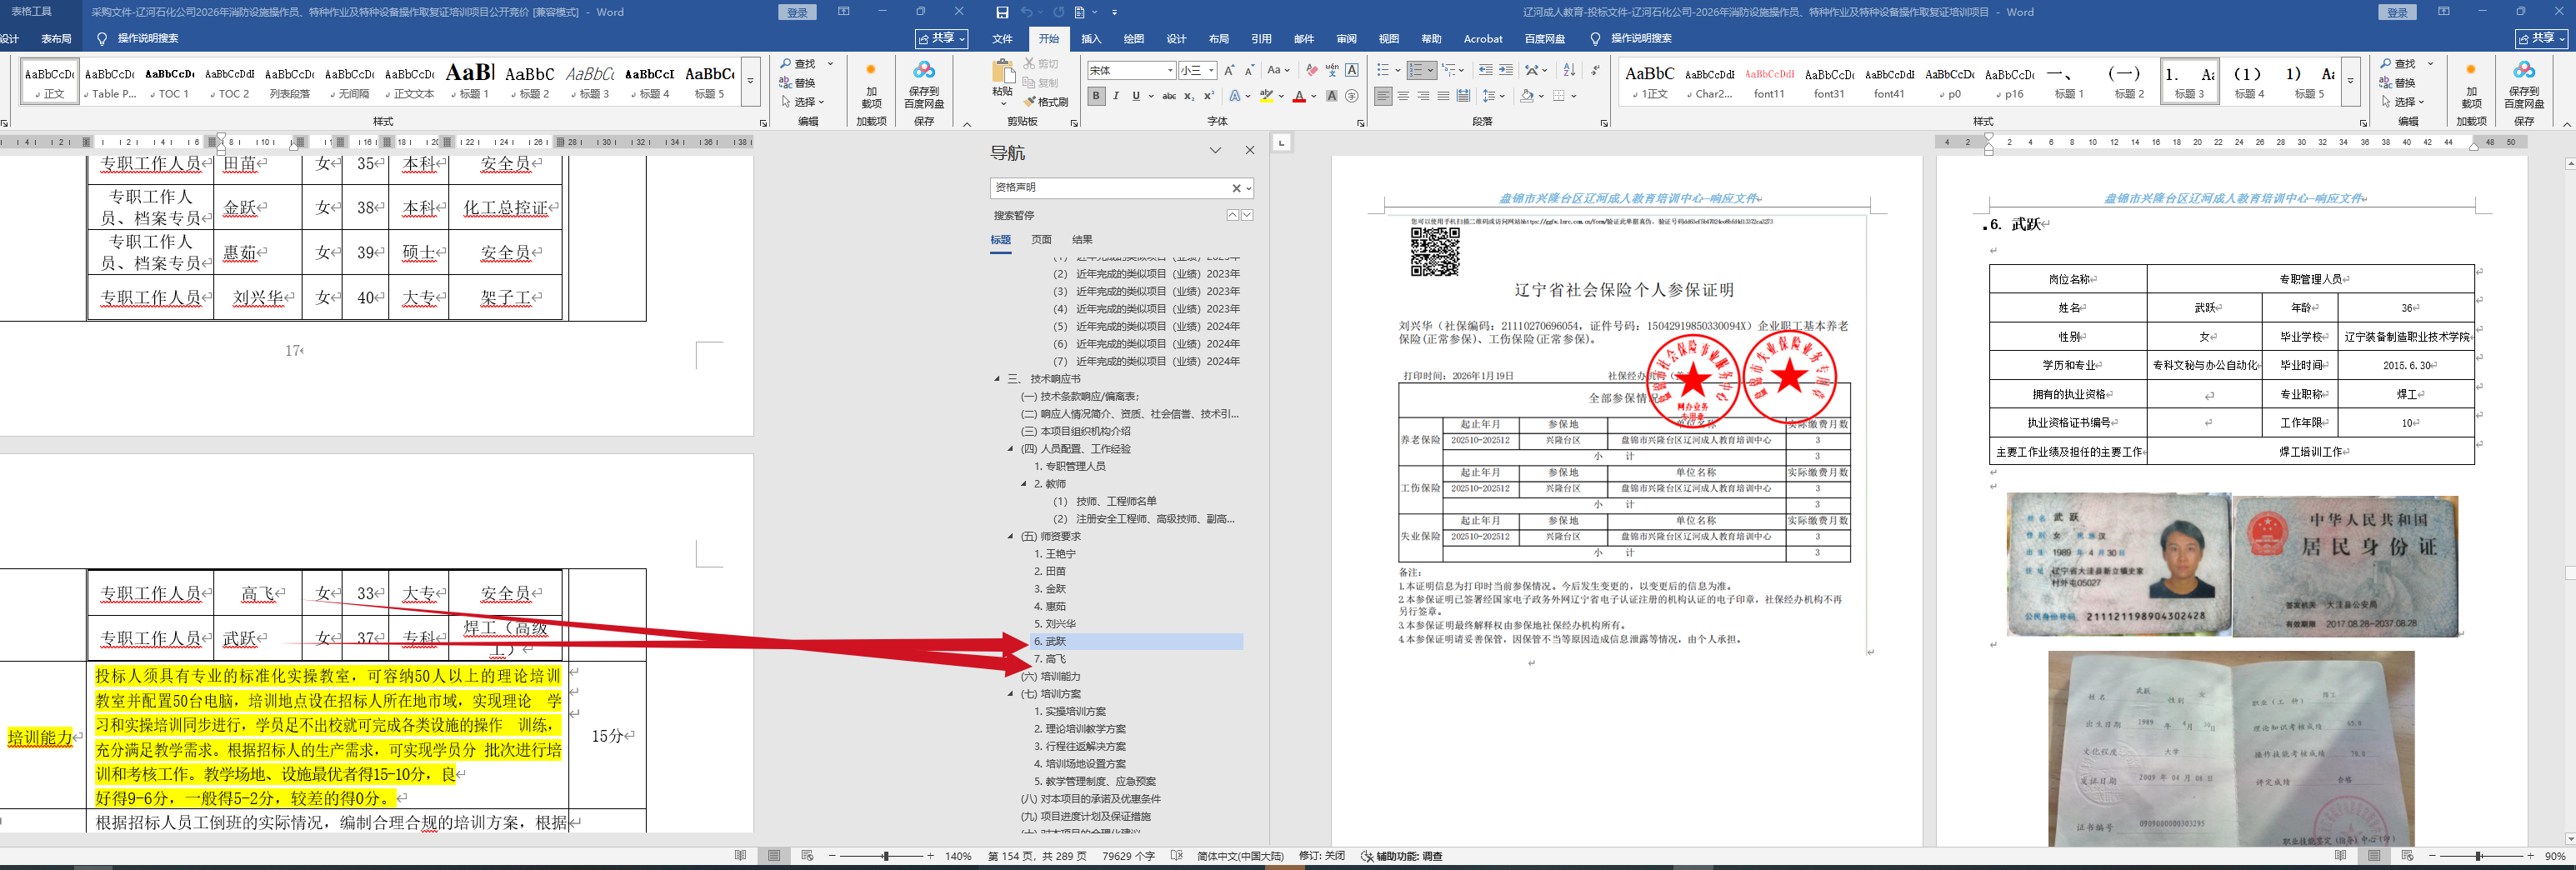2576x870 pixels.
Task: Click the 共享 button in the right window
Action: tap(2542, 38)
